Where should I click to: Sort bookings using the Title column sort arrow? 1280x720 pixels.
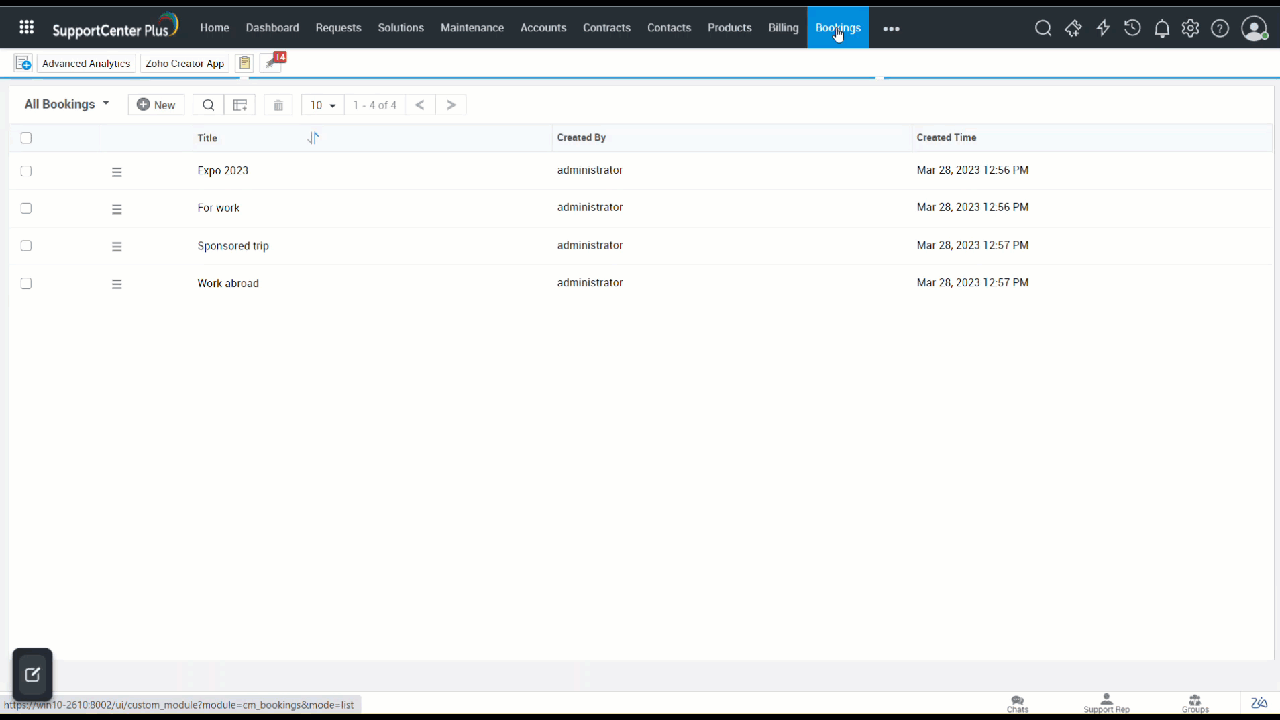pos(313,138)
